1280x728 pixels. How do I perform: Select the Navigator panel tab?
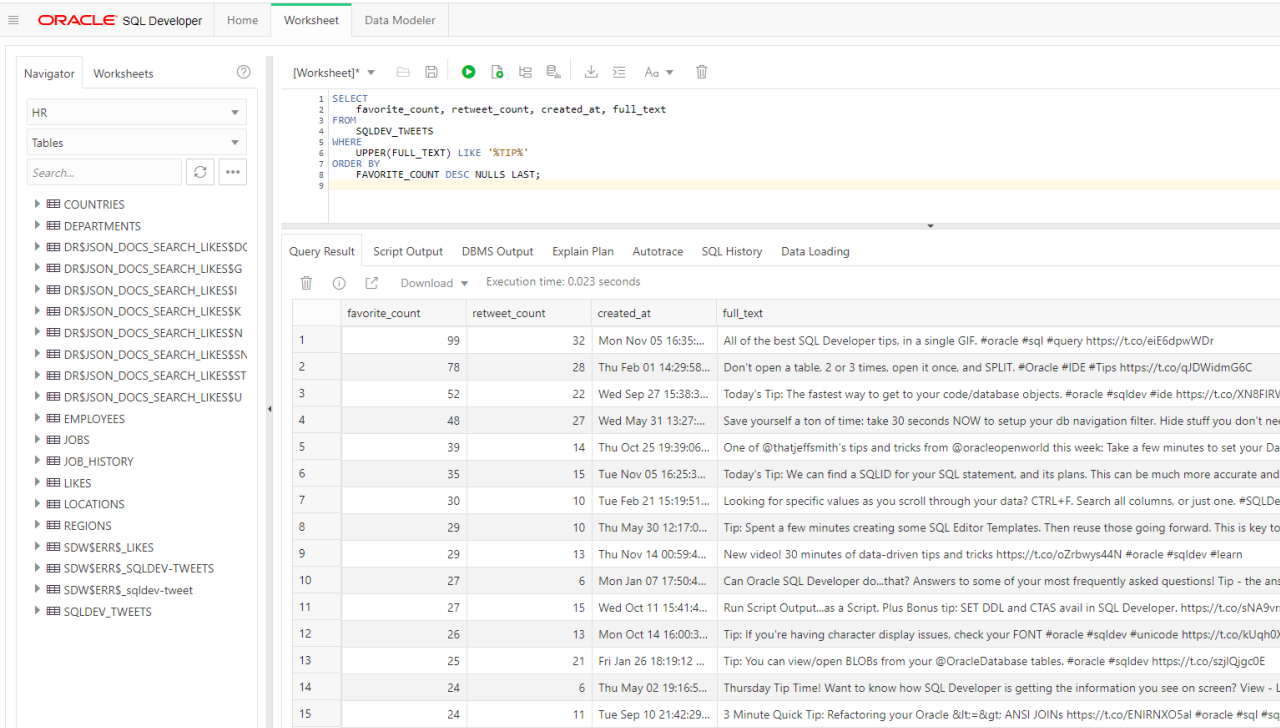[49, 73]
